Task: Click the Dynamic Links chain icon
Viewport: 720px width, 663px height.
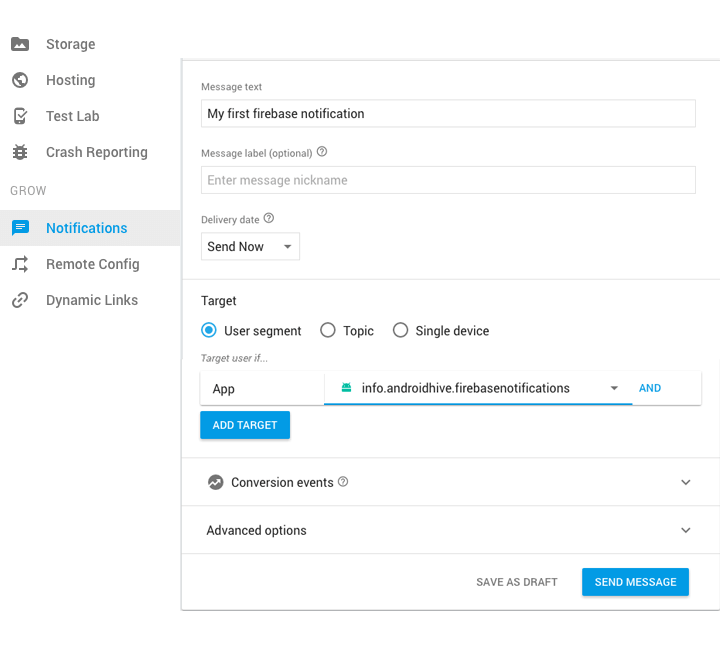Action: 20,300
